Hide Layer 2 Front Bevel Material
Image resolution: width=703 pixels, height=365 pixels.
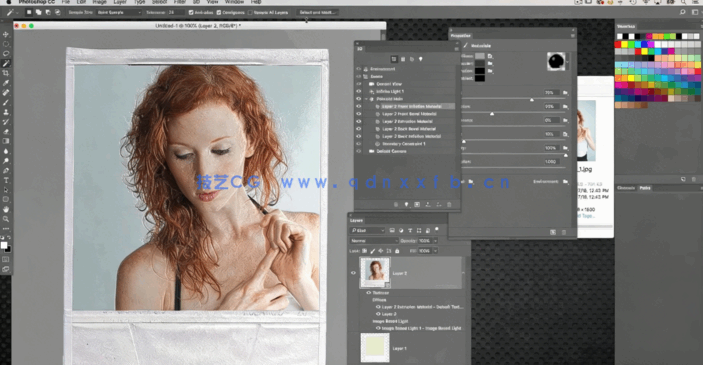click(x=358, y=114)
